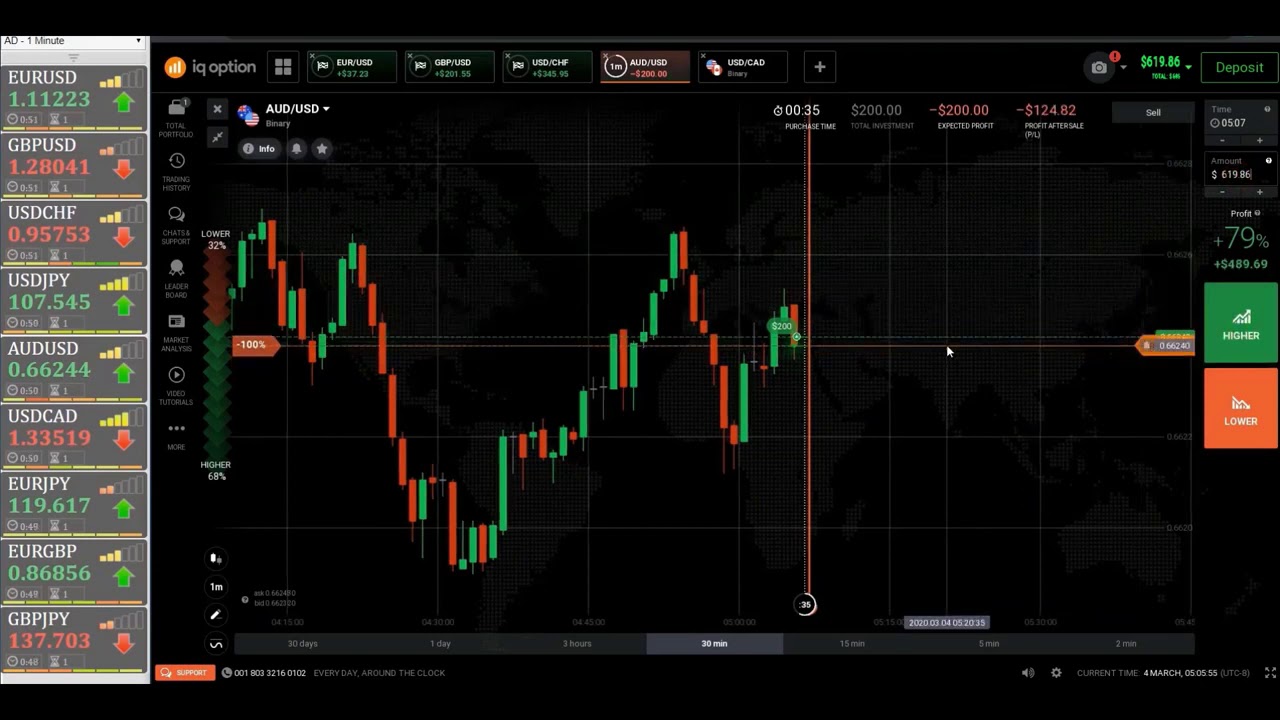
Task: Click the iq option logo
Action: 211,67
